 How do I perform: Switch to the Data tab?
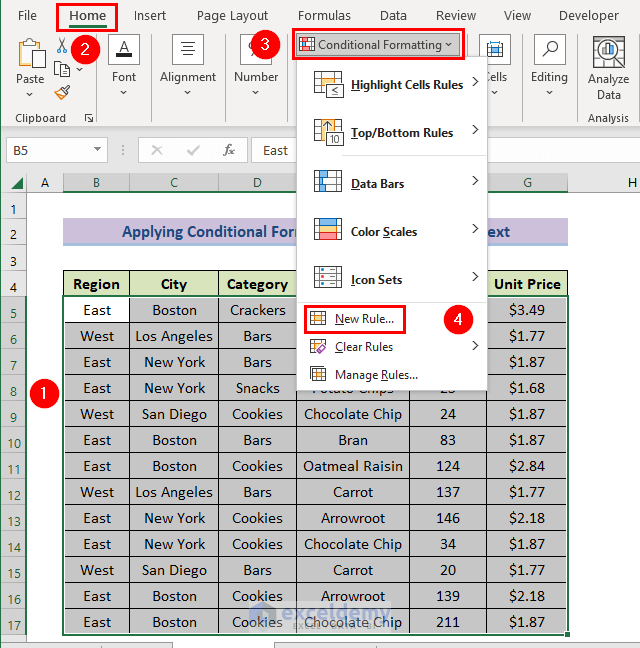click(393, 16)
